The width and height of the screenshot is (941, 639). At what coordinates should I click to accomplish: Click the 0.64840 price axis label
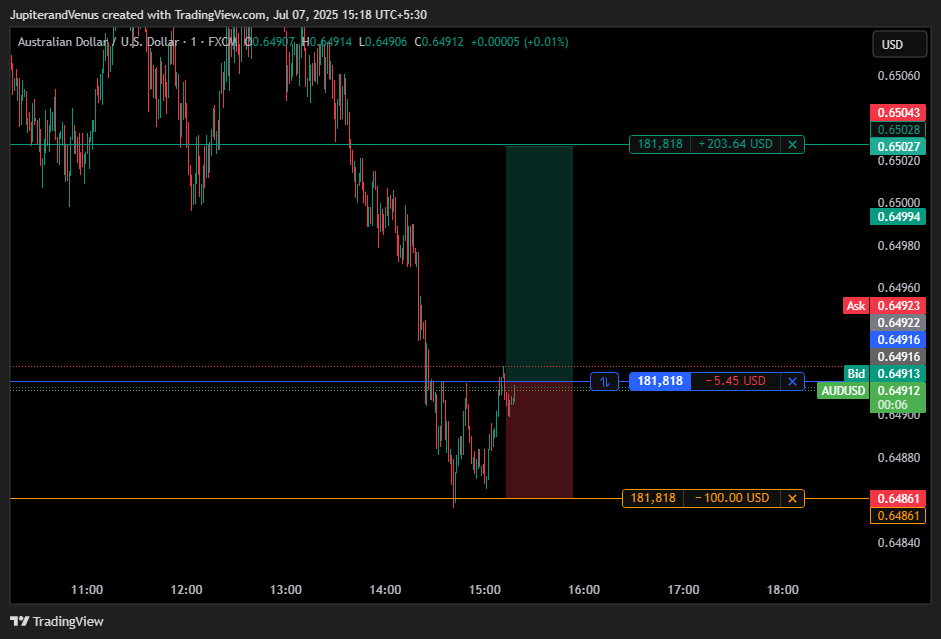(898, 543)
